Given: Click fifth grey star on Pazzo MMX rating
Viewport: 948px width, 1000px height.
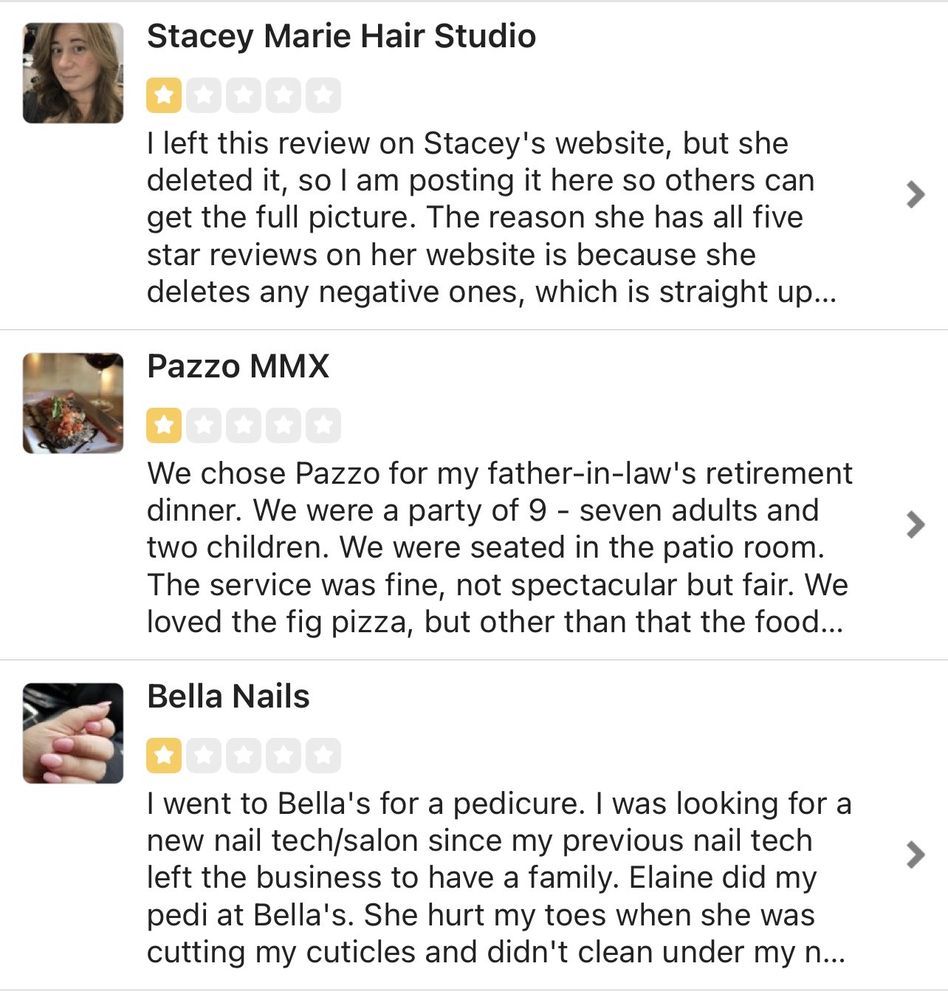Looking at the screenshot, I should (323, 426).
